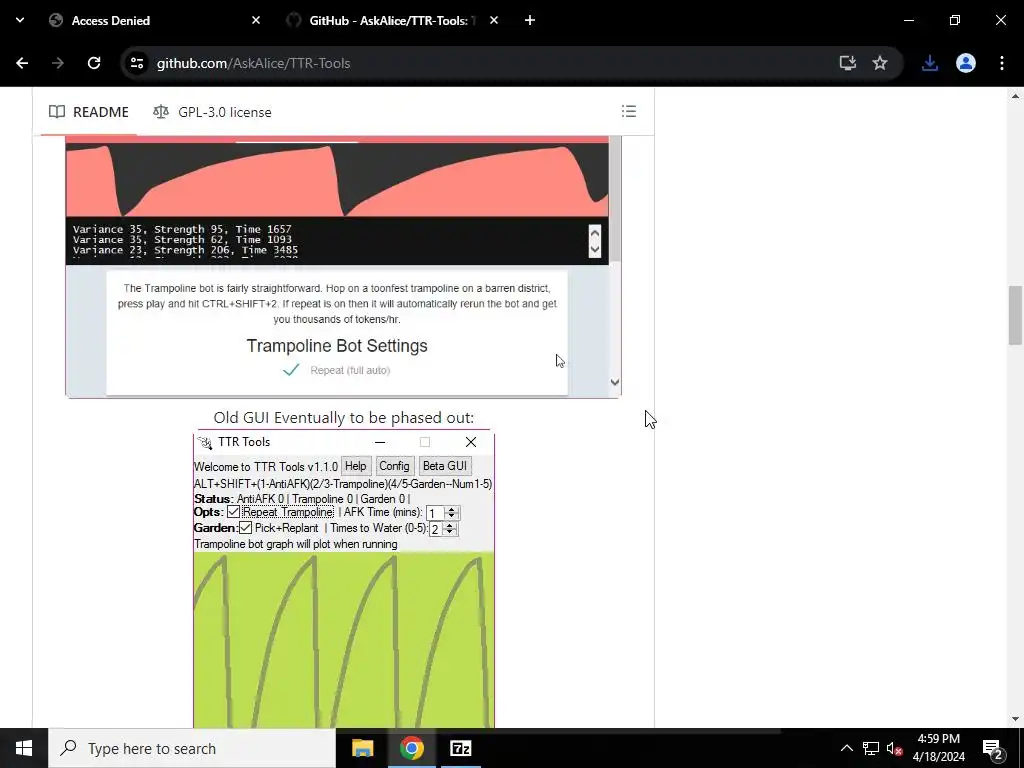Image resolution: width=1024 pixels, height=768 pixels.
Task: Click the Beta GUI button
Action: tap(445, 466)
